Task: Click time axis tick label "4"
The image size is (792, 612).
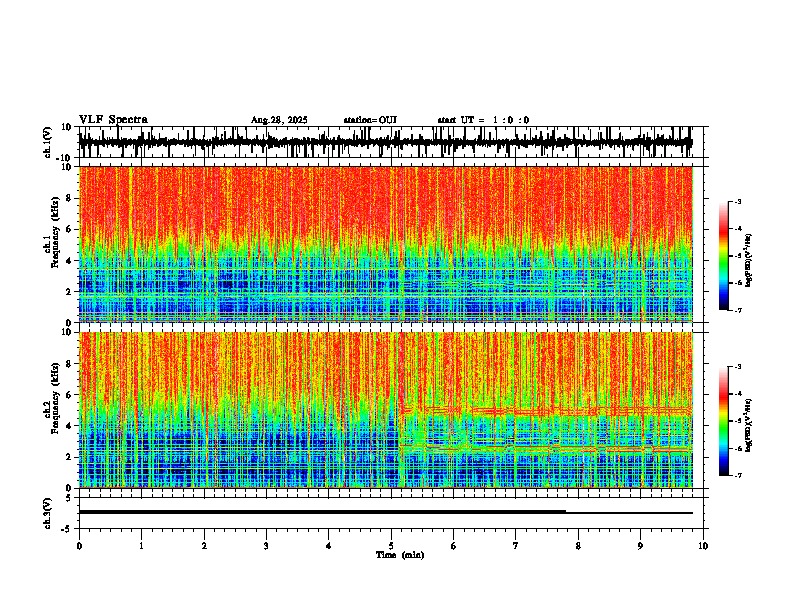Action: point(329,546)
